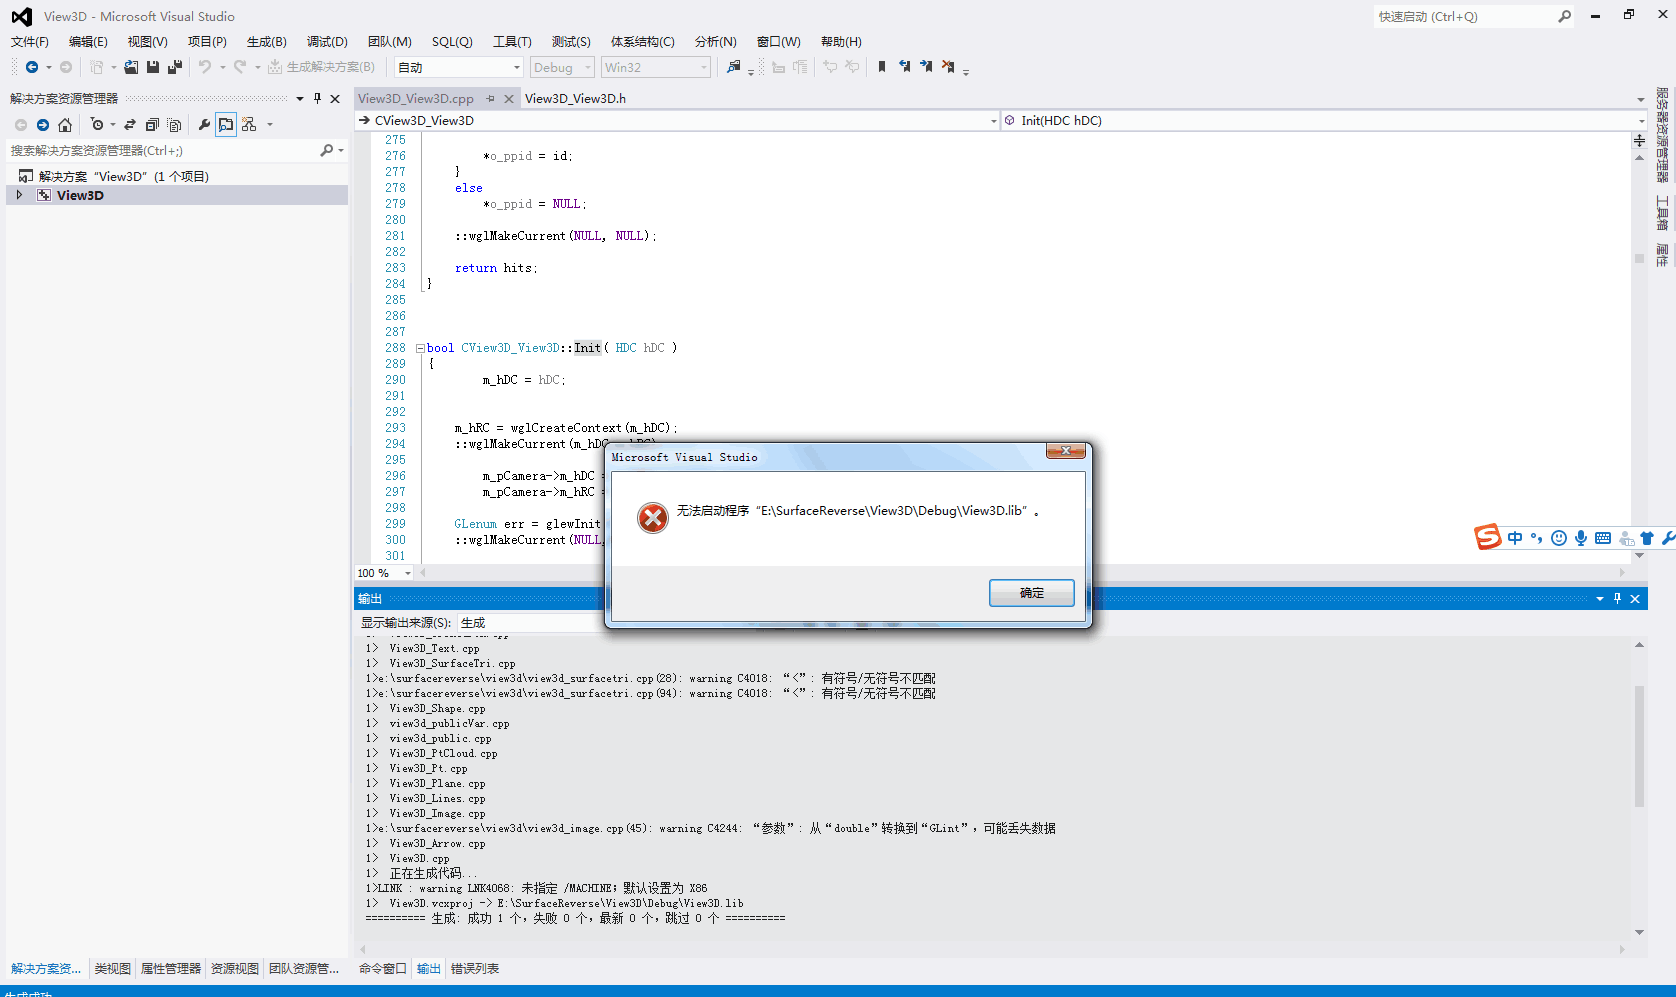Viewport: 1676px width, 997px height.
Task: Open the output source 生成 dropdown
Action: coord(531,622)
